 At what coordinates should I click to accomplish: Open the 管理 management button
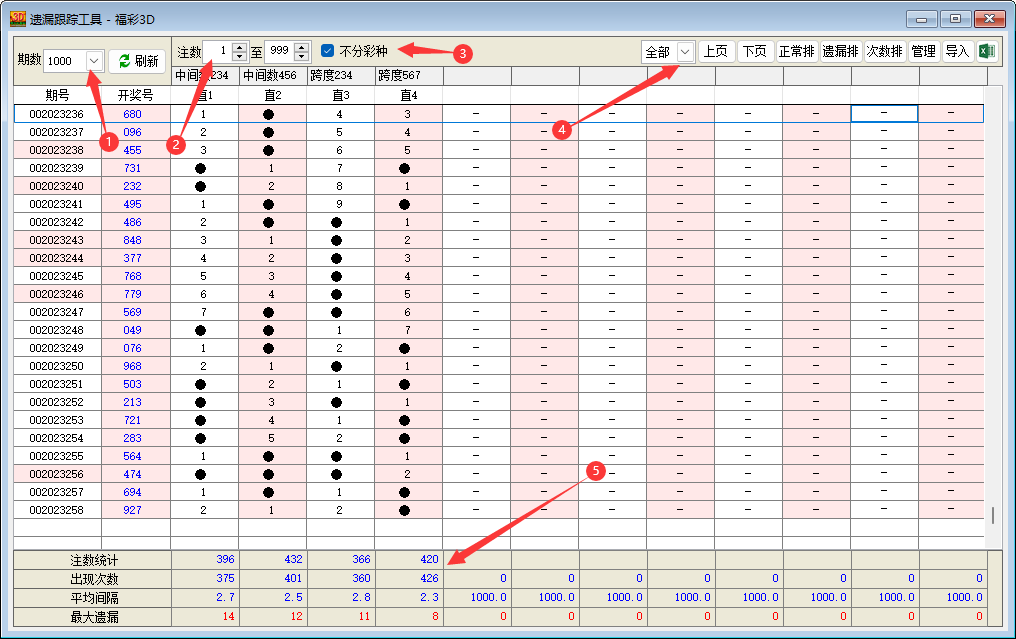[923, 52]
